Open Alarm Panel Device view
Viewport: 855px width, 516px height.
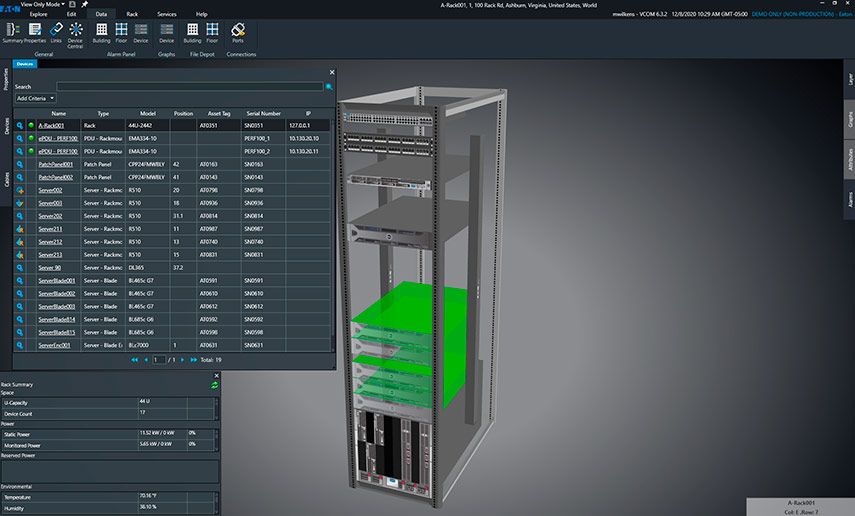141,33
